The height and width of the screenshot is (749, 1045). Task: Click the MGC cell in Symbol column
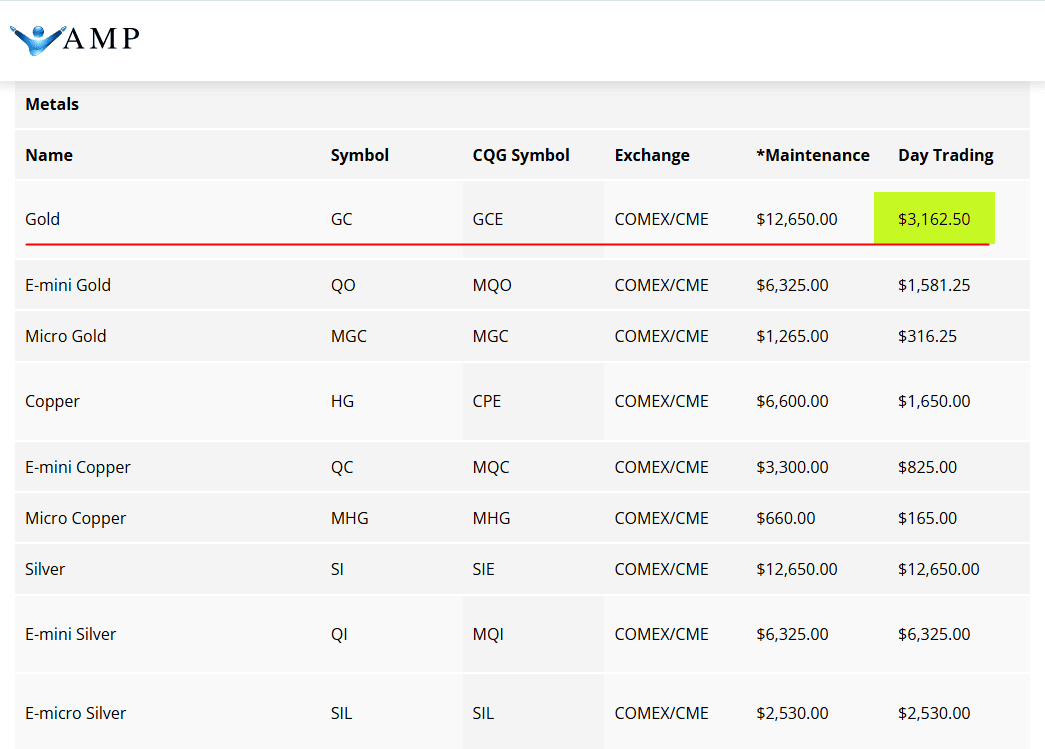[x=349, y=336]
